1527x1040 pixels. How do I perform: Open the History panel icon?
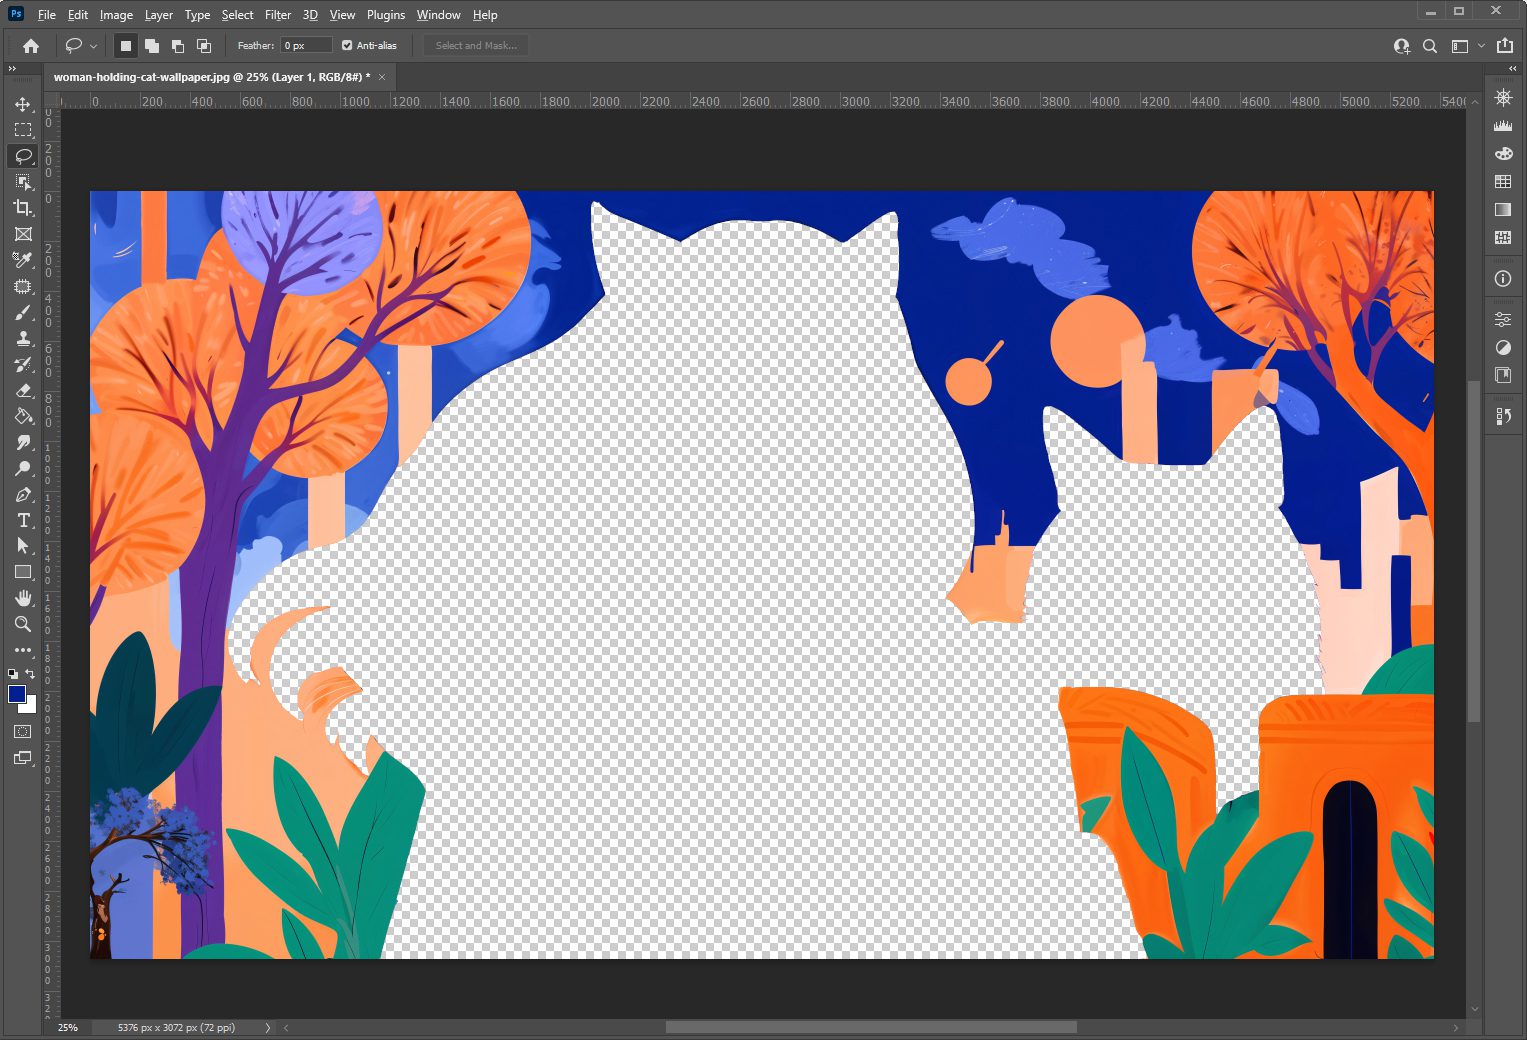coord(1503,416)
